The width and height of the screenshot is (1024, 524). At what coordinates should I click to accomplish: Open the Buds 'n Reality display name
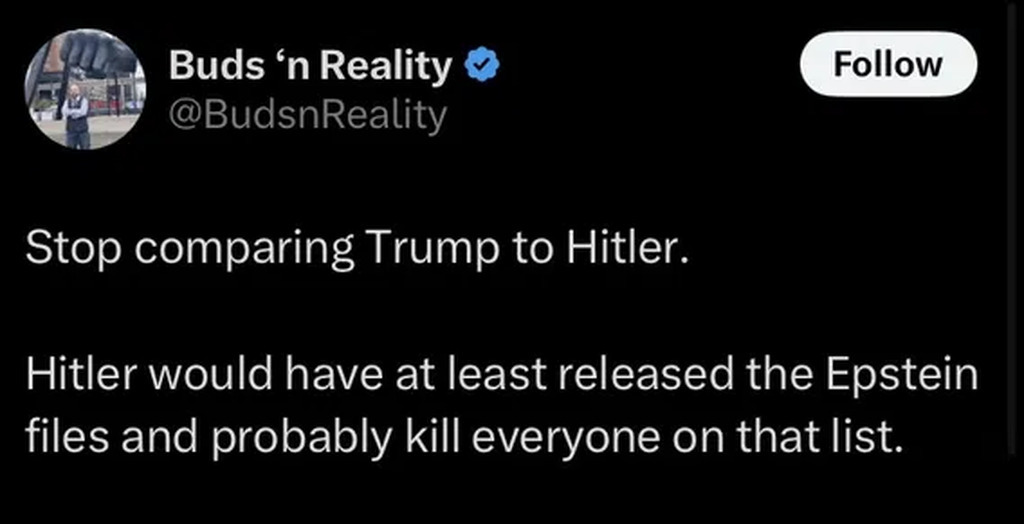coord(310,66)
